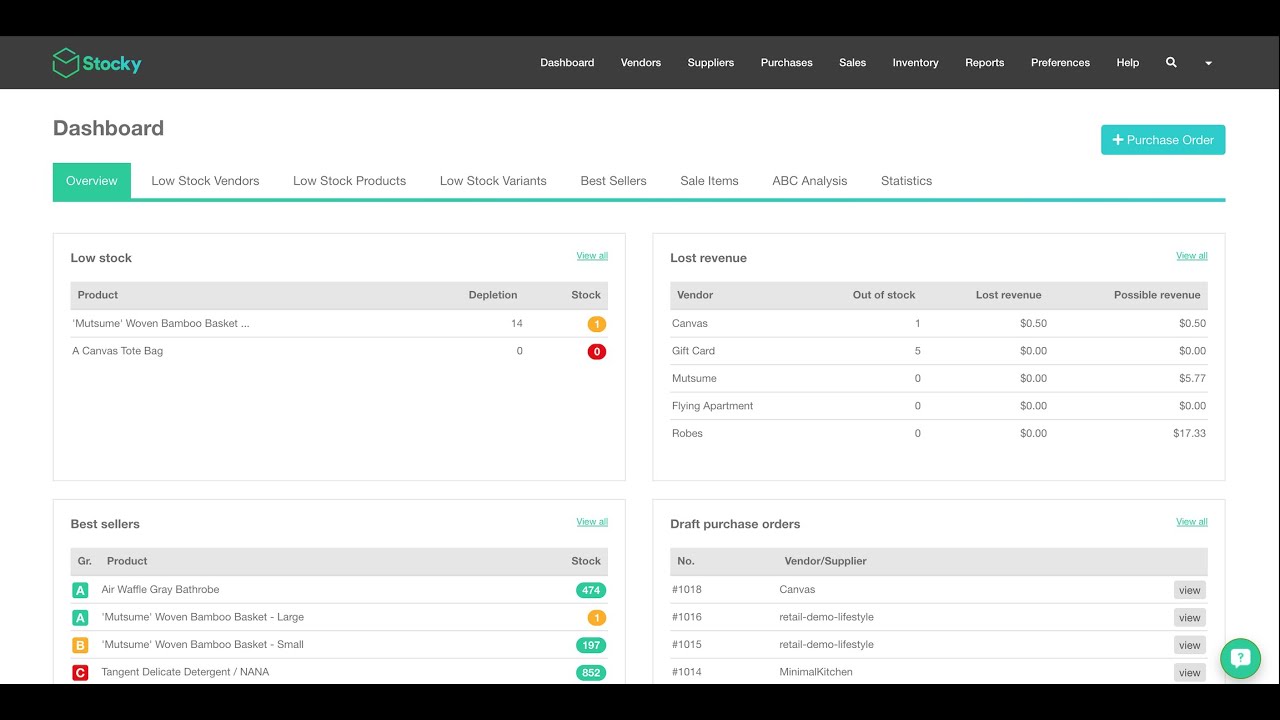This screenshot has height=720, width=1280.
Task: Click the red stock badge 0 for Canvas Tote Bag
Action: tap(596, 352)
